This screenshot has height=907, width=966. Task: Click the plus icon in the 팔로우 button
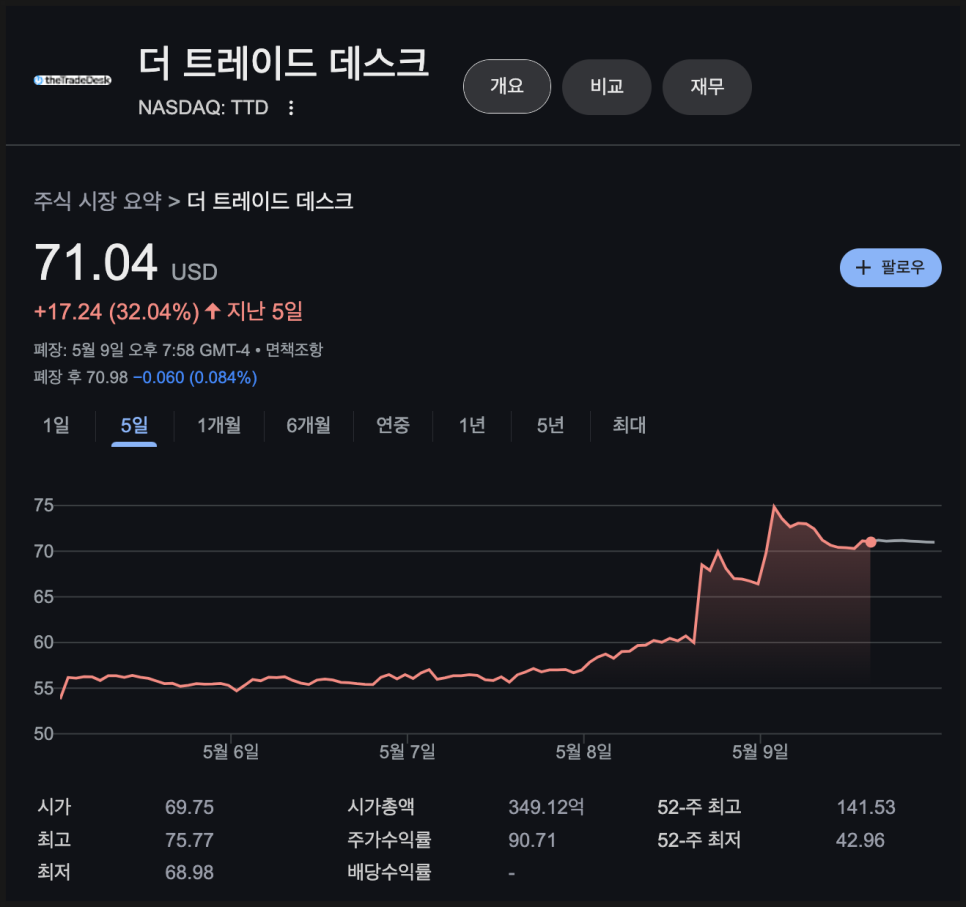863,267
